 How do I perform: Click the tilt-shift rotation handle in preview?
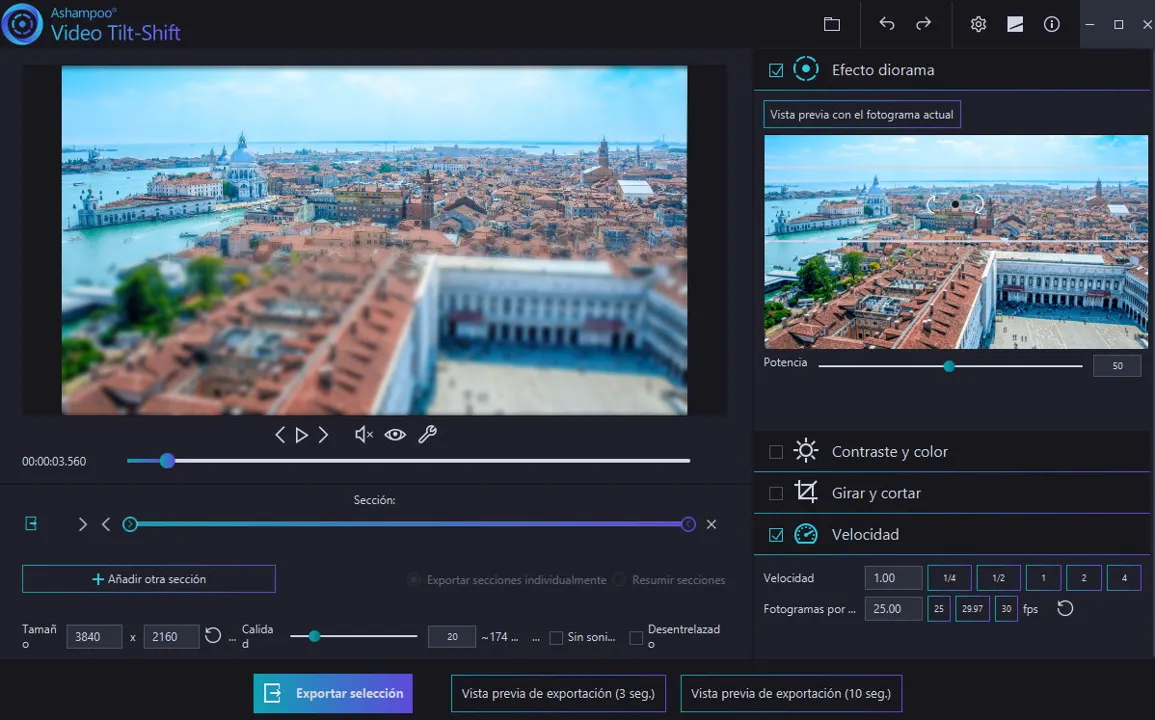click(955, 204)
